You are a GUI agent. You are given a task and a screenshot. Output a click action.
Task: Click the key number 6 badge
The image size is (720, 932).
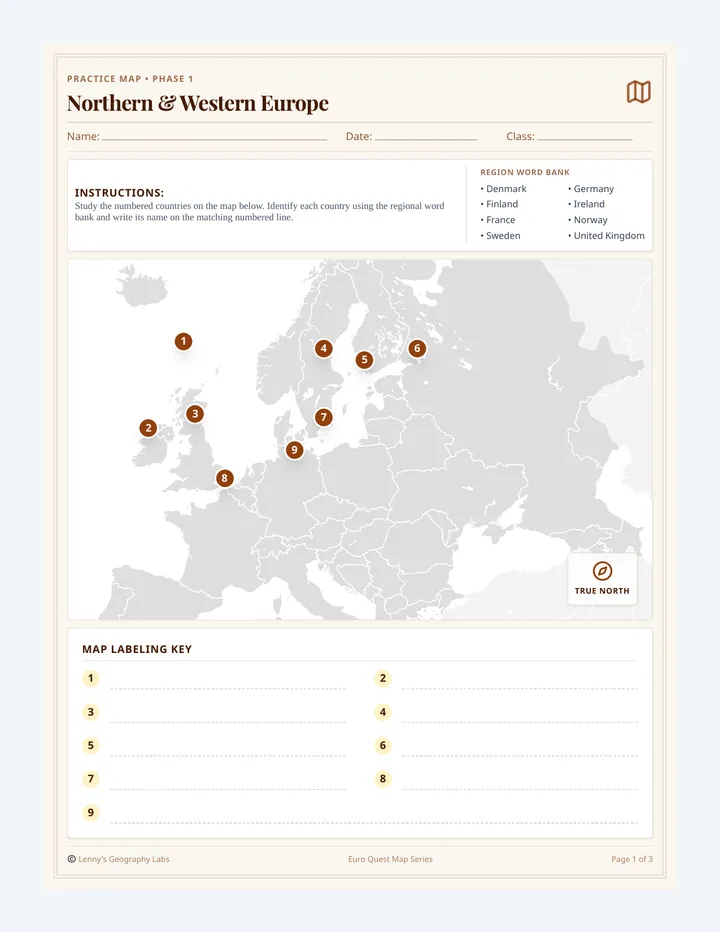383,745
